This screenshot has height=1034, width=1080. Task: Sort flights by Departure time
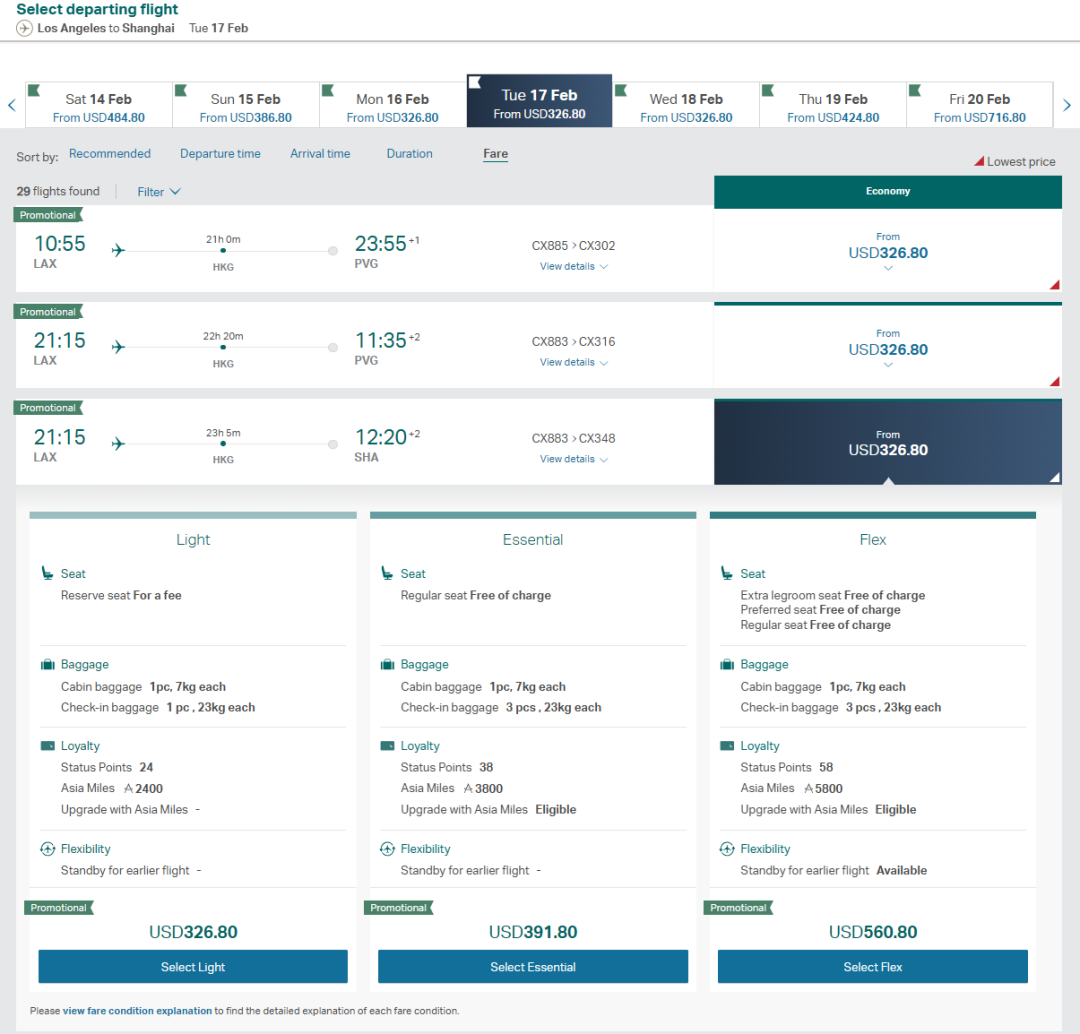tap(220, 154)
